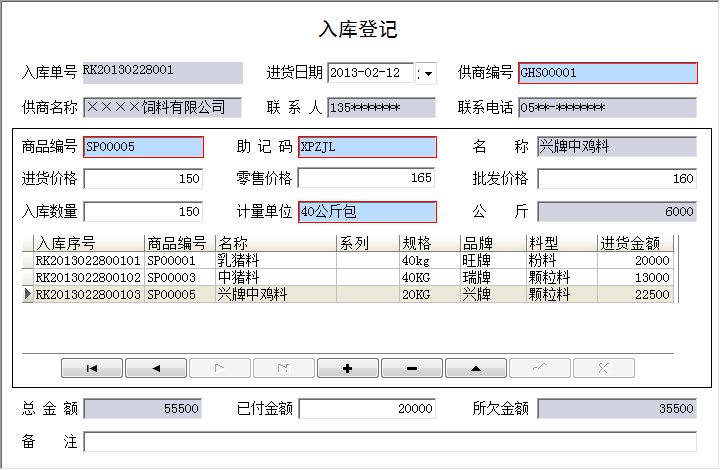The height and width of the screenshot is (470, 720).
Task: Open the 进货日期 date picker dropdown
Action: (428, 73)
